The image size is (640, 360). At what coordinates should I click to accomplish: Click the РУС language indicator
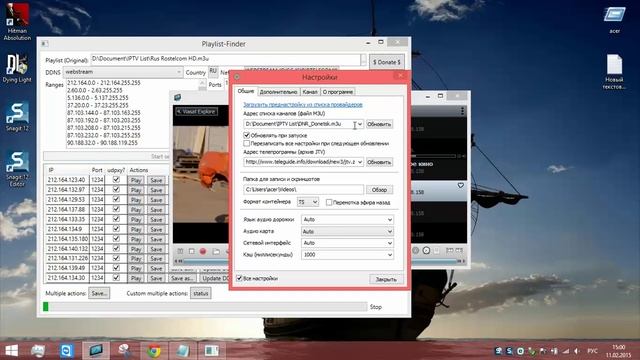pyautogui.click(x=592, y=351)
